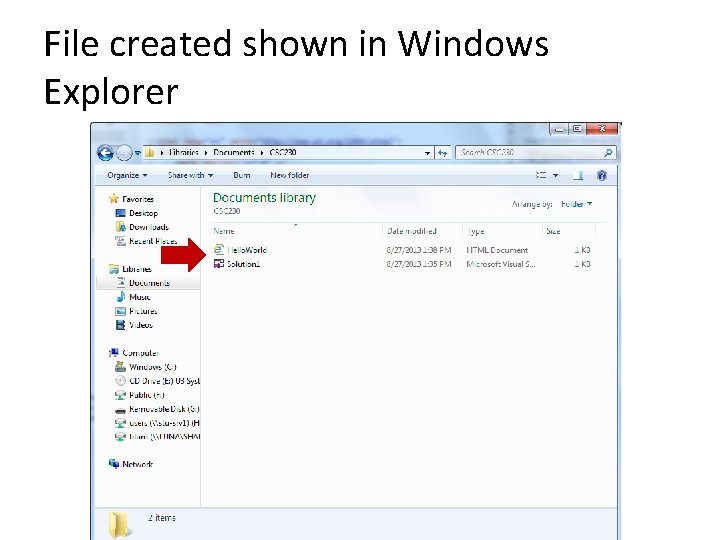Go back with the blue Back arrow
The height and width of the screenshot is (540, 720).
point(106,153)
